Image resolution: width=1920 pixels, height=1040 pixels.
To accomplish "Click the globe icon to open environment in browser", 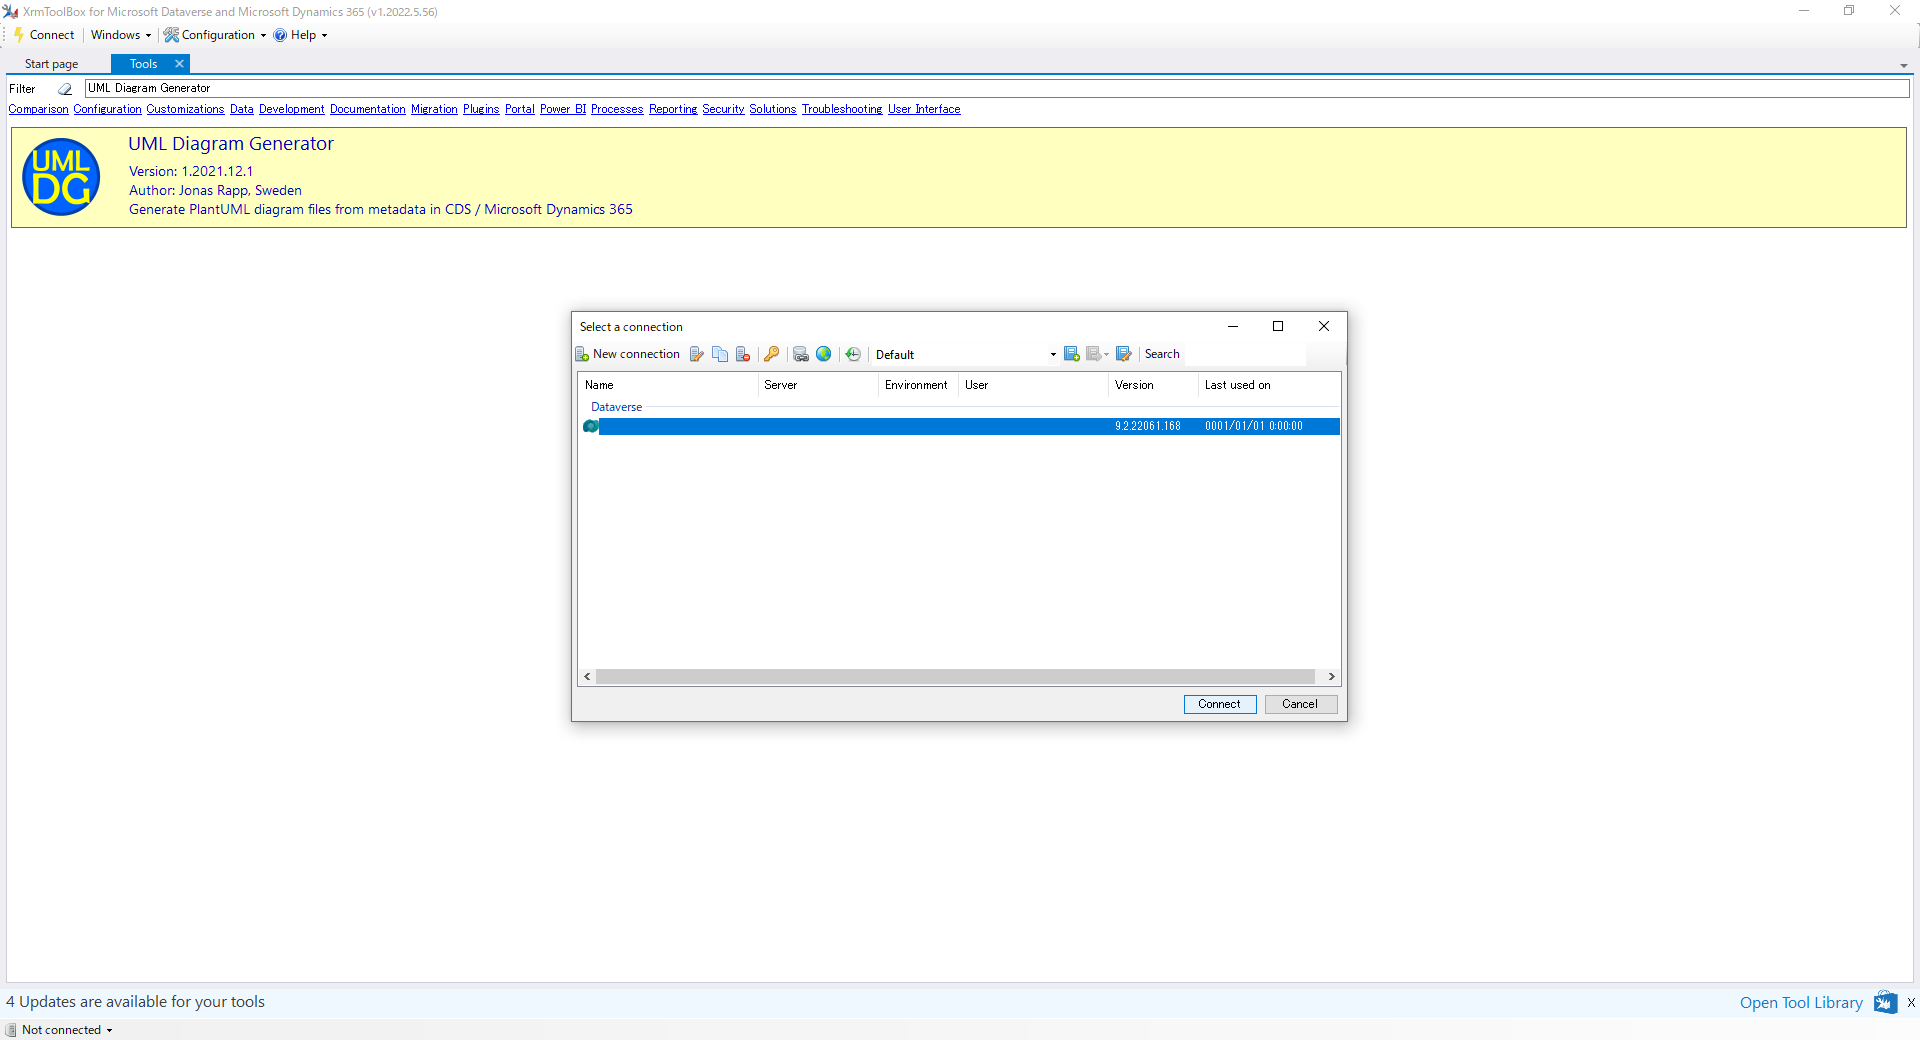I will pyautogui.click(x=824, y=354).
